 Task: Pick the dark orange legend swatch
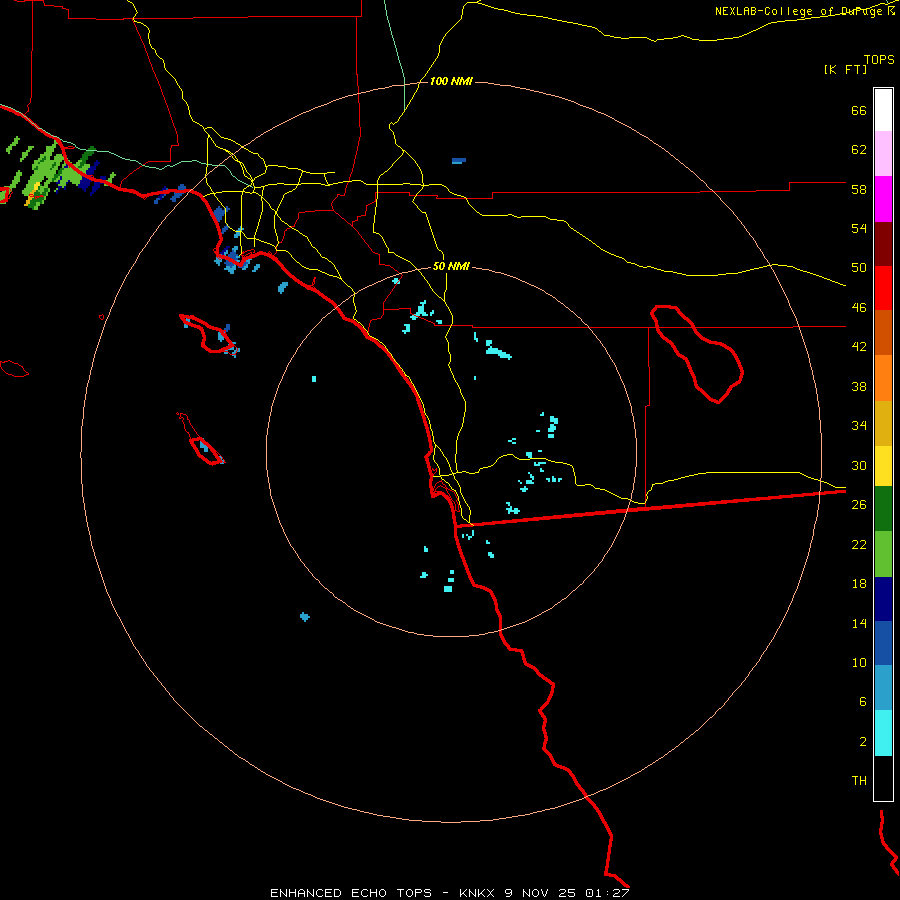coord(883,332)
